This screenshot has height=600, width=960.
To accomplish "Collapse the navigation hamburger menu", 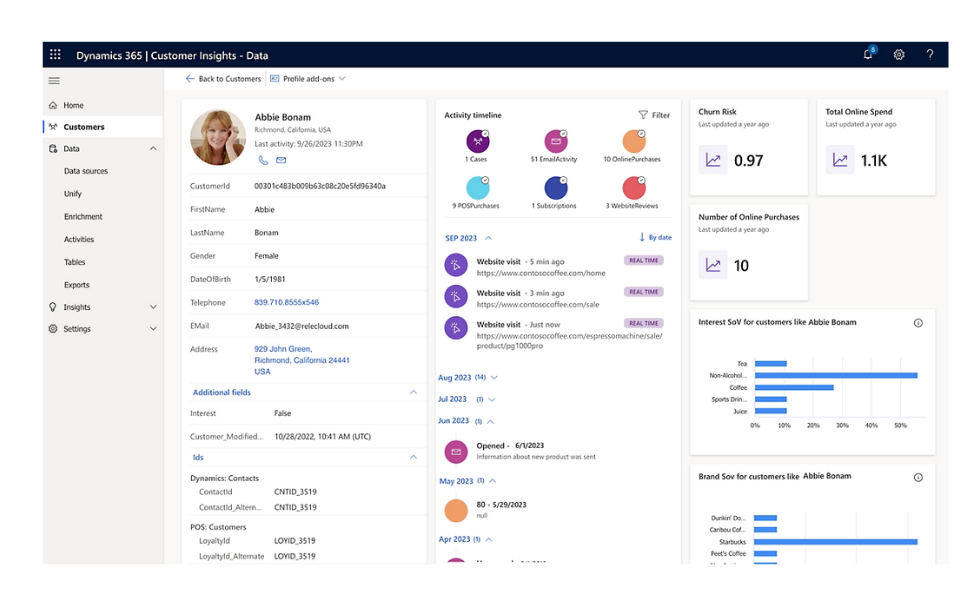I will pyautogui.click(x=54, y=81).
